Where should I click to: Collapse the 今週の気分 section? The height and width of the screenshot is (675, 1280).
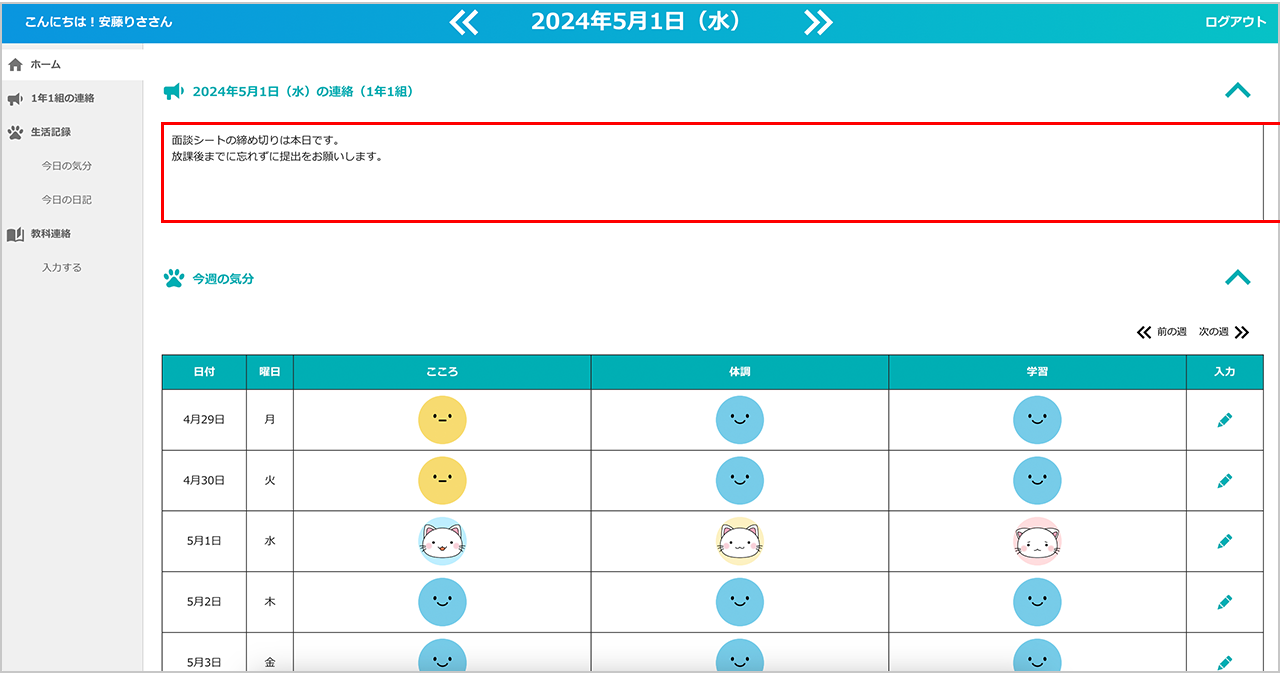[1237, 278]
